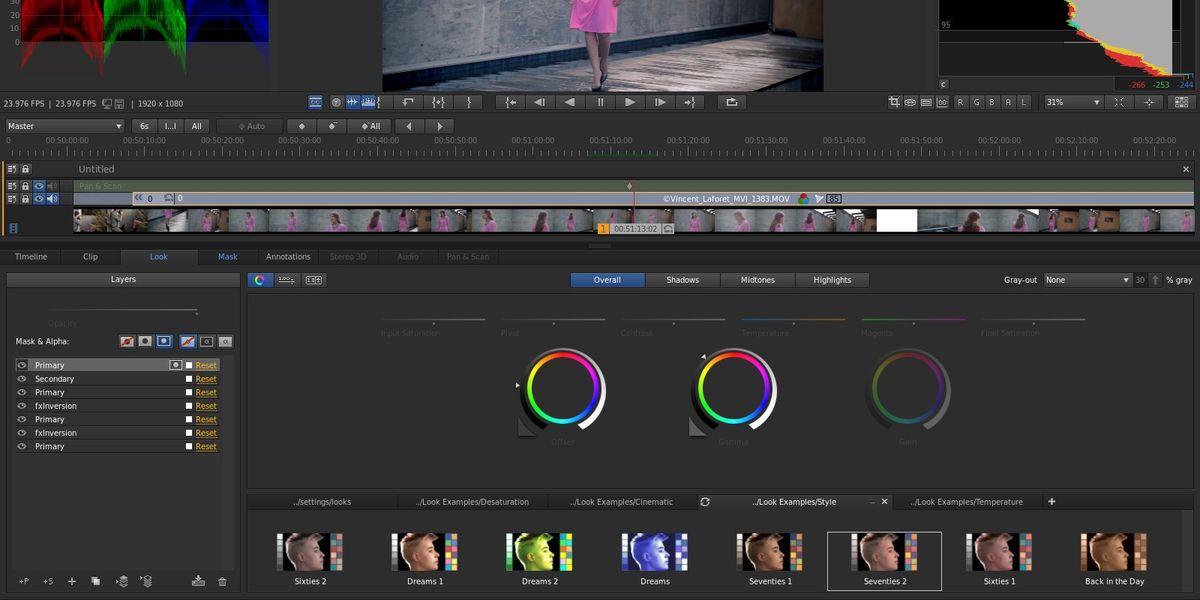Switch to the Timeline tab
The width and height of the screenshot is (1200, 600).
point(31,257)
